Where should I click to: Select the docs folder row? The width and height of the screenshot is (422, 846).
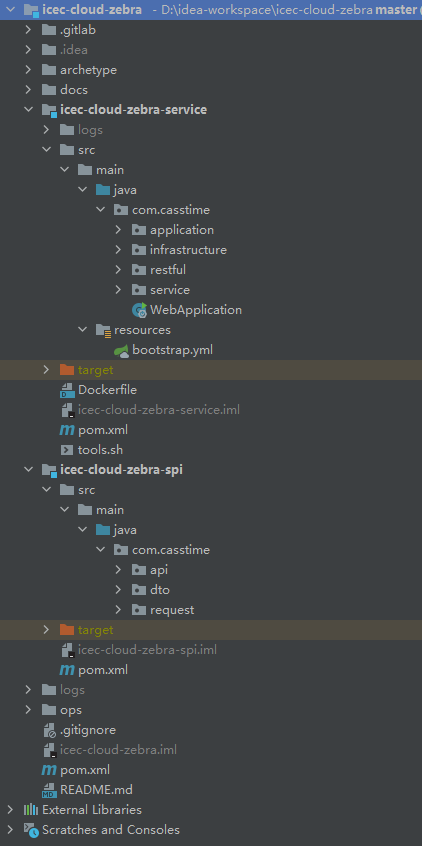(211, 90)
